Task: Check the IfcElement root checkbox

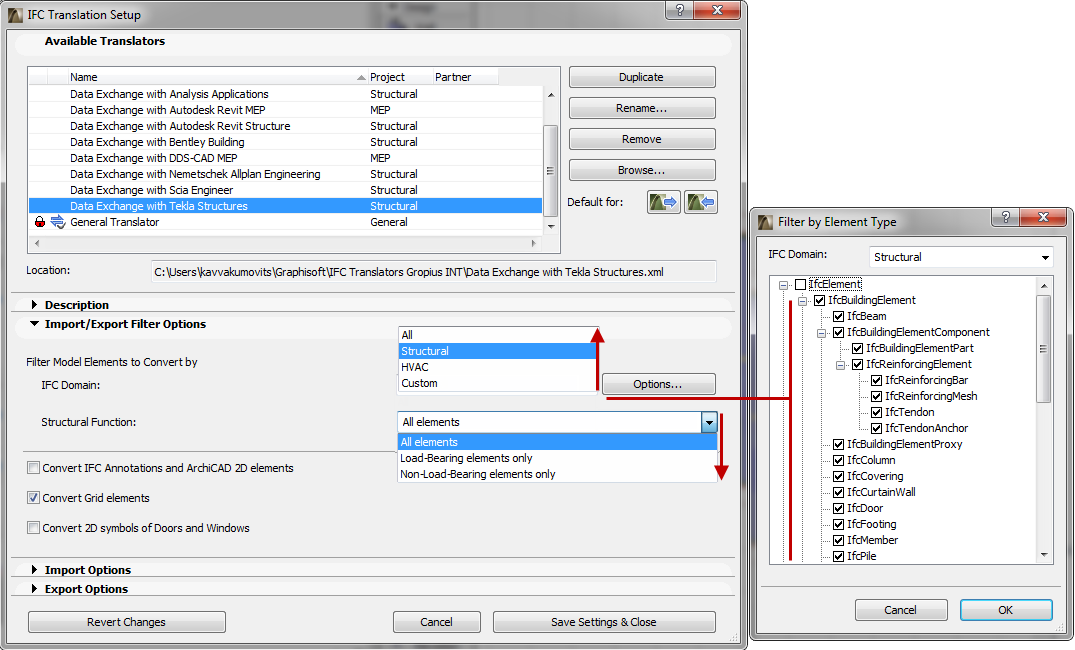Action: pos(800,284)
